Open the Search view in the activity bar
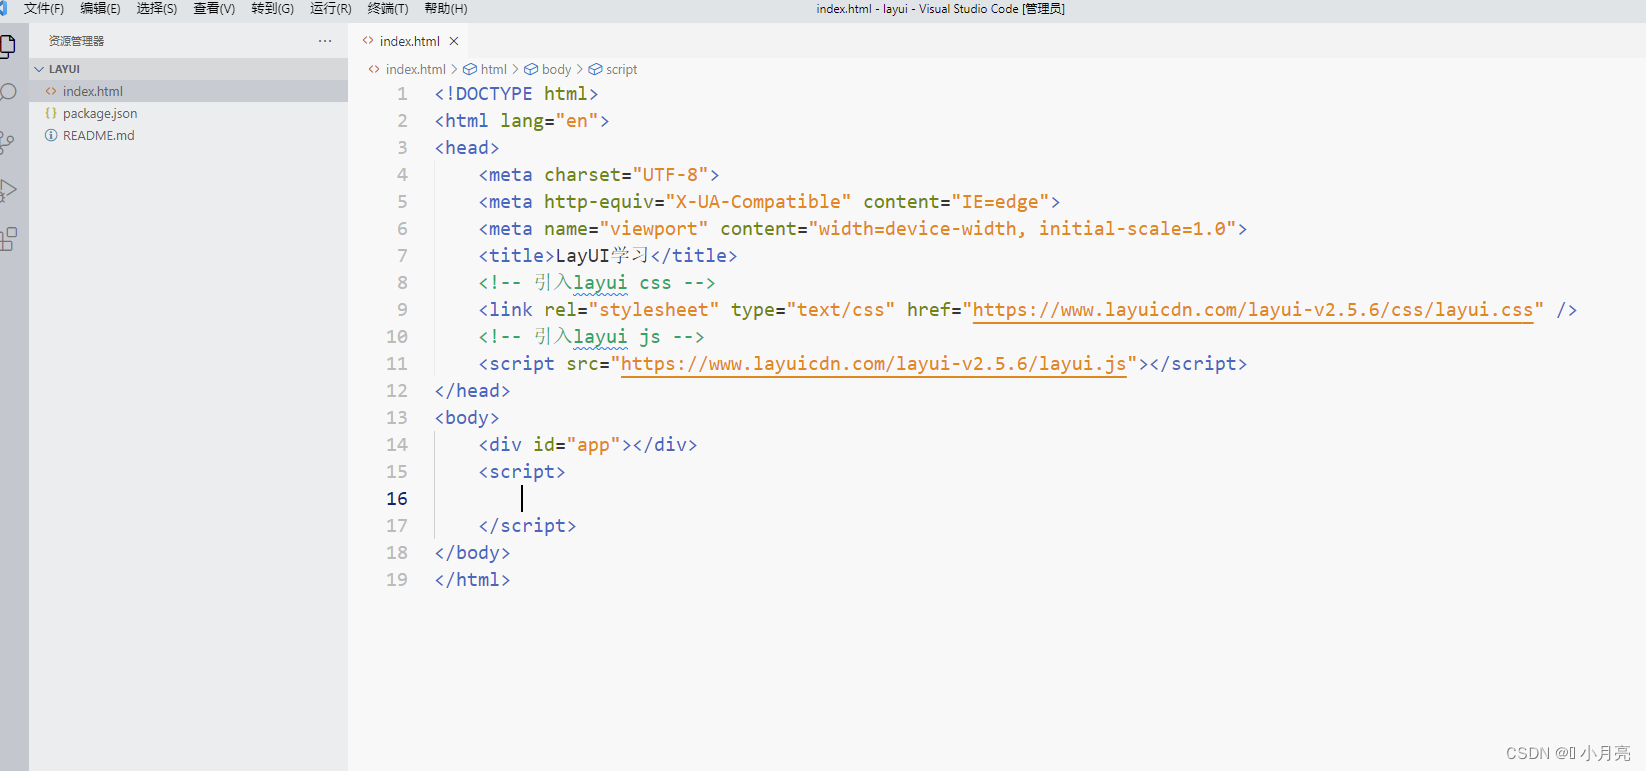Image resolution: width=1646 pixels, height=771 pixels. click(x=8, y=93)
